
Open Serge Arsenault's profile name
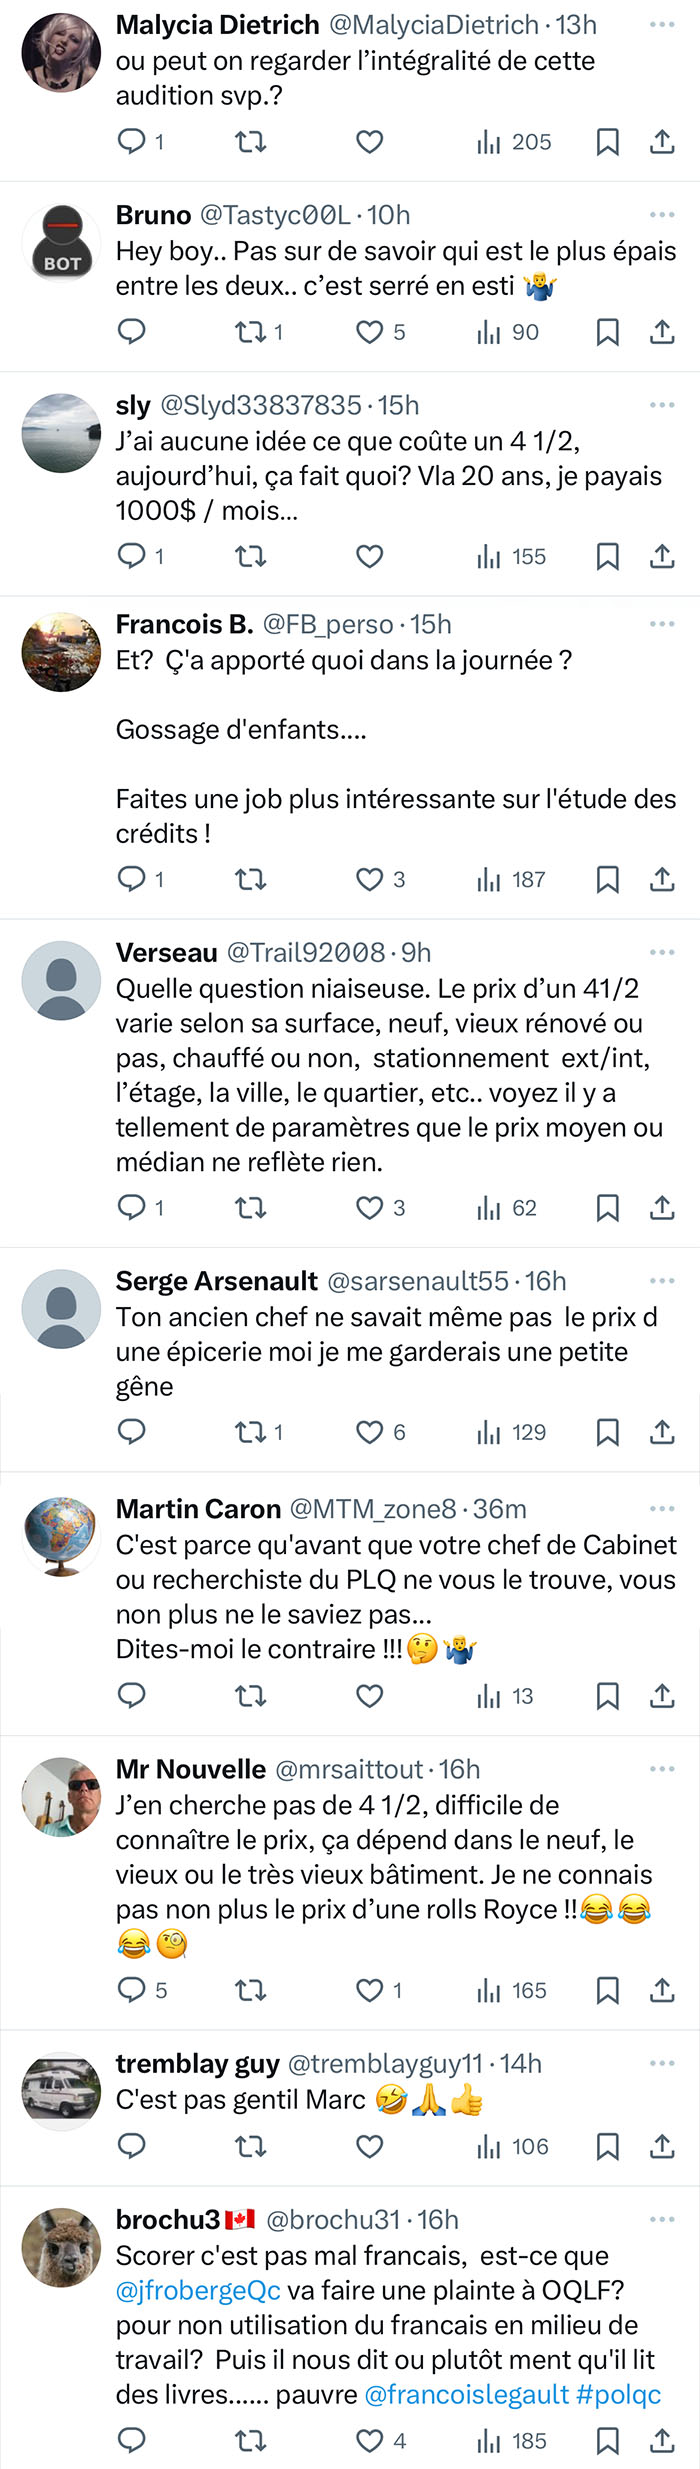click(216, 1281)
